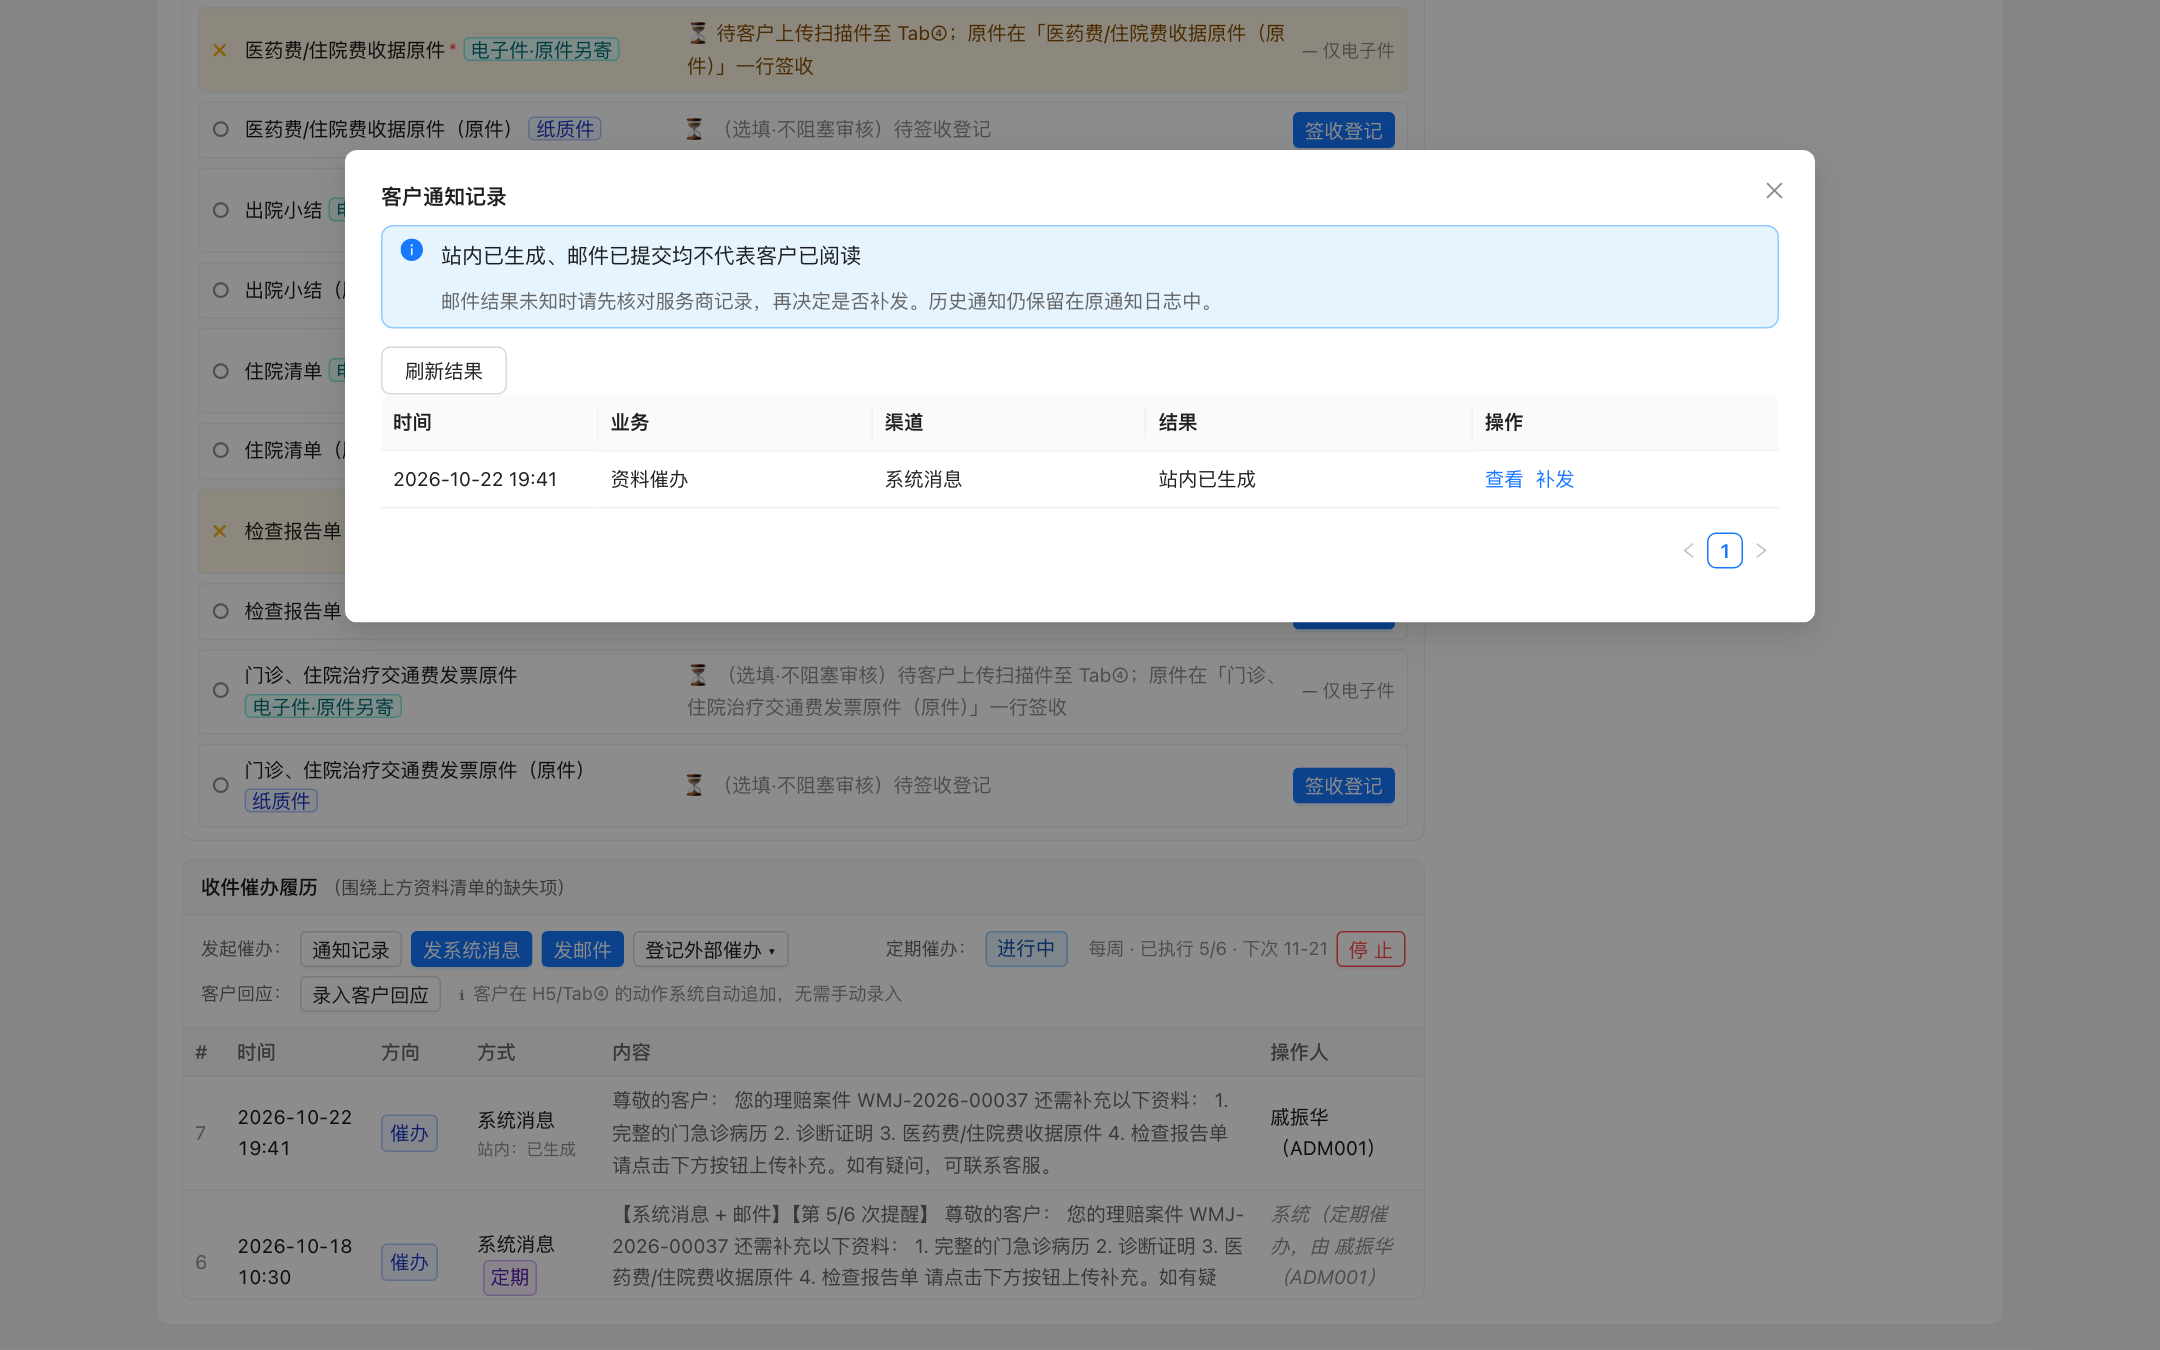Viewport: 2160px width, 1350px height.
Task: Click 签收登记 for 门诊、住院治疗交通费发票原件（原件）
Action: point(1343,786)
